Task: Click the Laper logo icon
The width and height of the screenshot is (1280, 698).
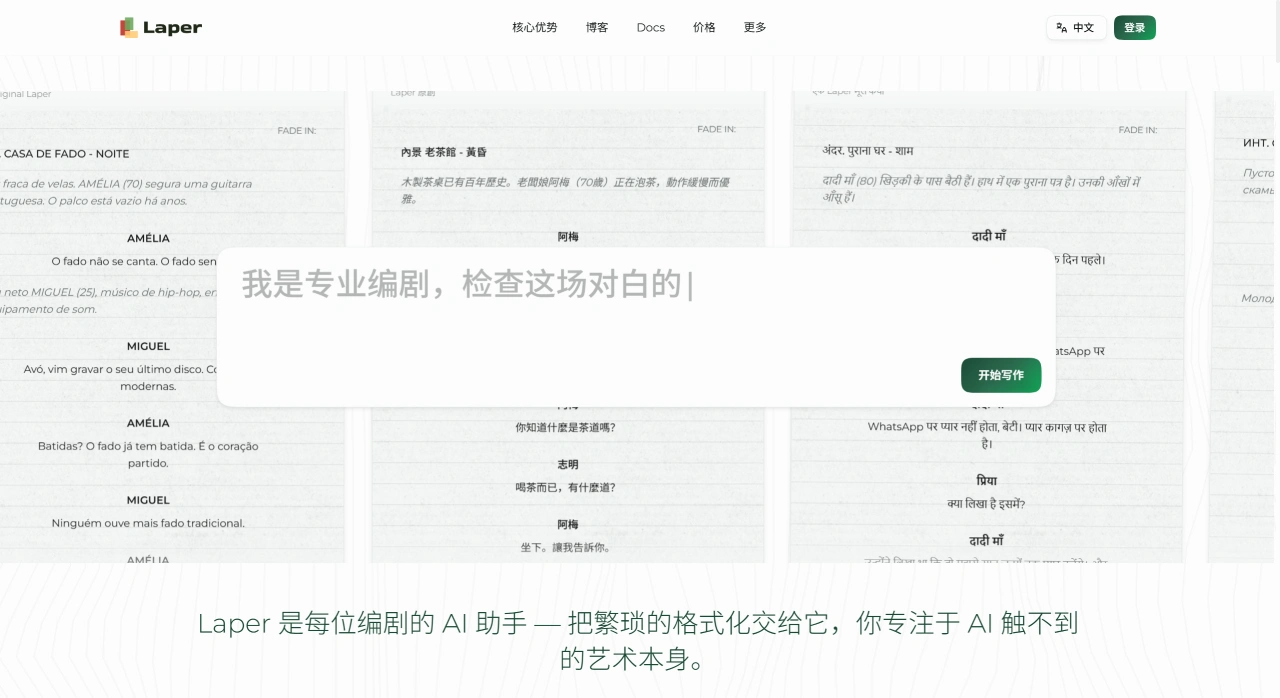Action: 129,27
